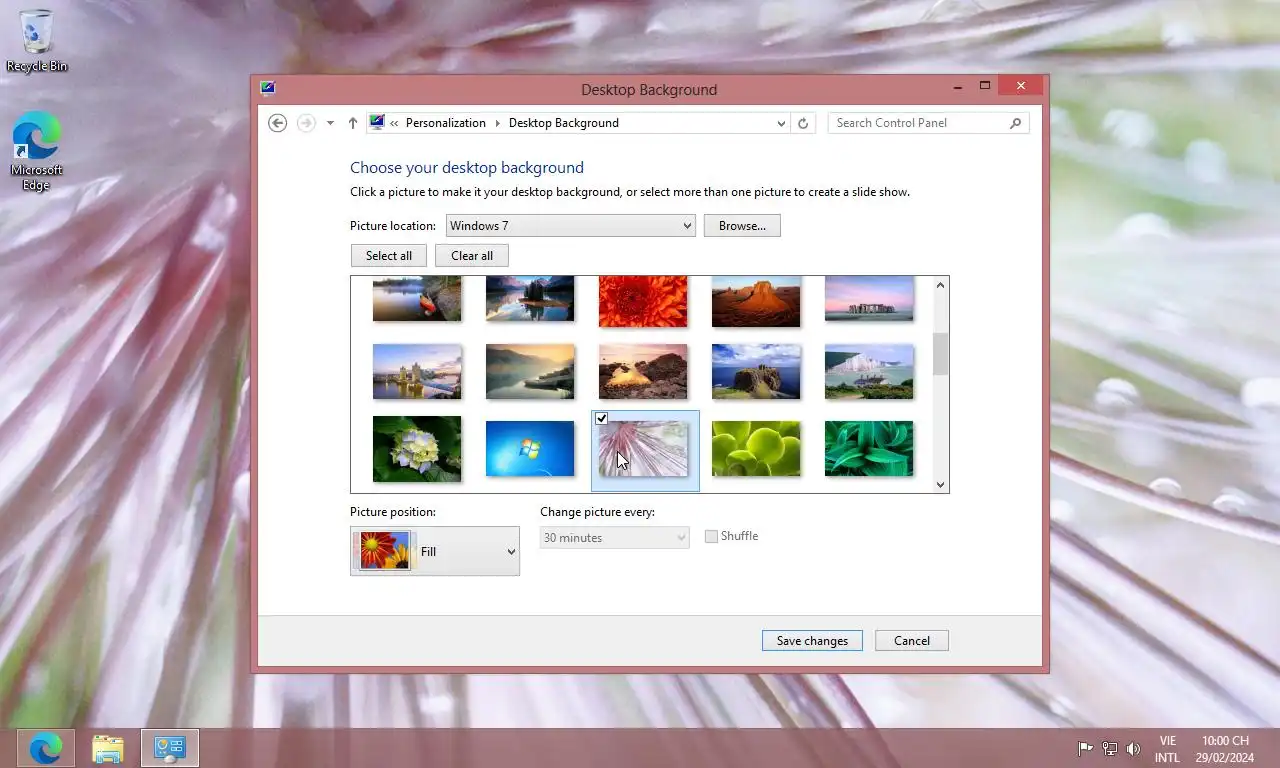Viewport: 1280px width, 768px height.
Task: Click the Action Center flag tray icon
Action: pyautogui.click(x=1085, y=748)
